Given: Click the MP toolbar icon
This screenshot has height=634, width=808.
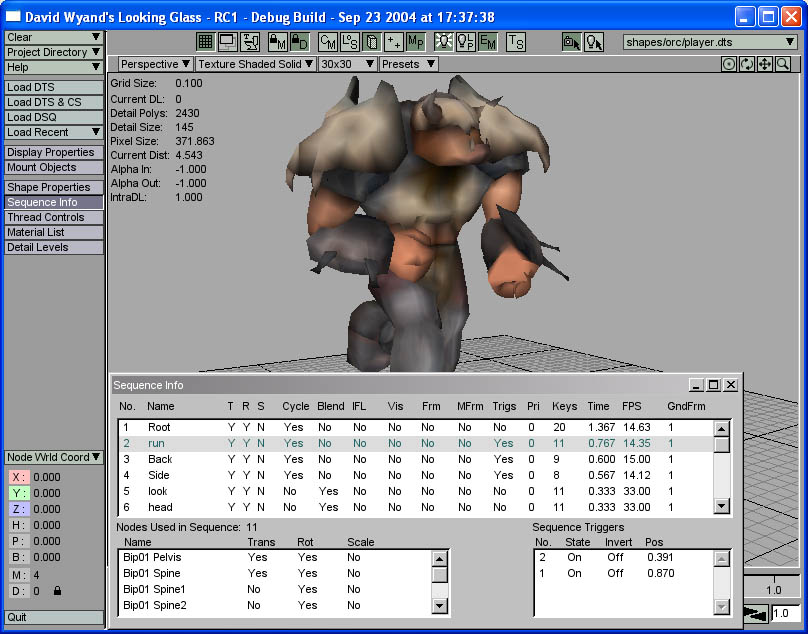Looking at the screenshot, I should click(416, 41).
